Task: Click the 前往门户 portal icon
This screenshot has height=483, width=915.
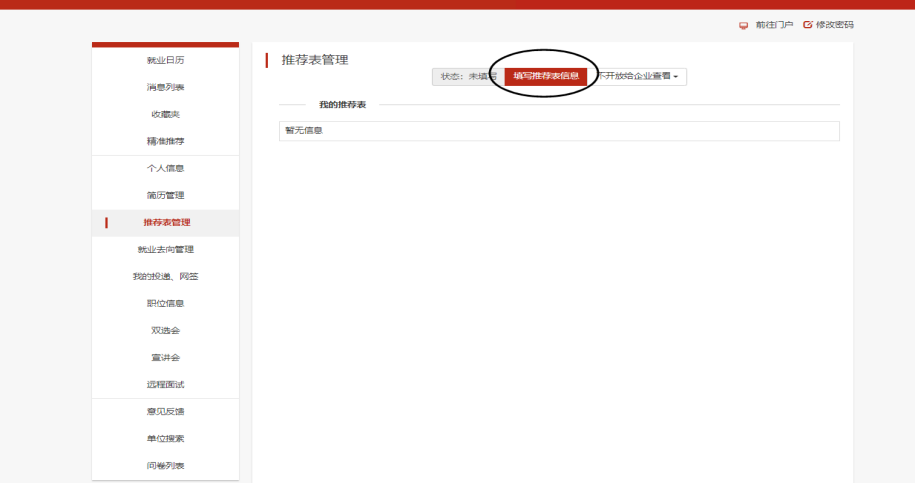Action: (x=743, y=26)
